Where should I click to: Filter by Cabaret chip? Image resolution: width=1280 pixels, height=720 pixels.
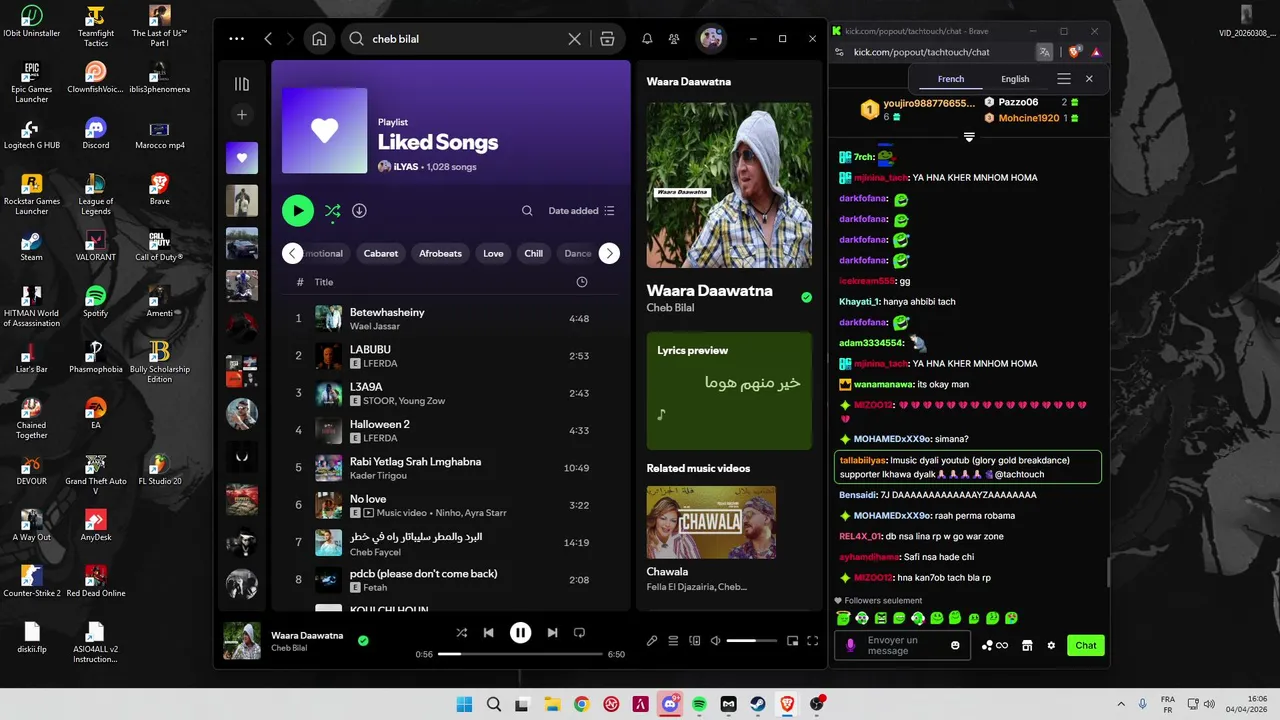[x=381, y=253]
